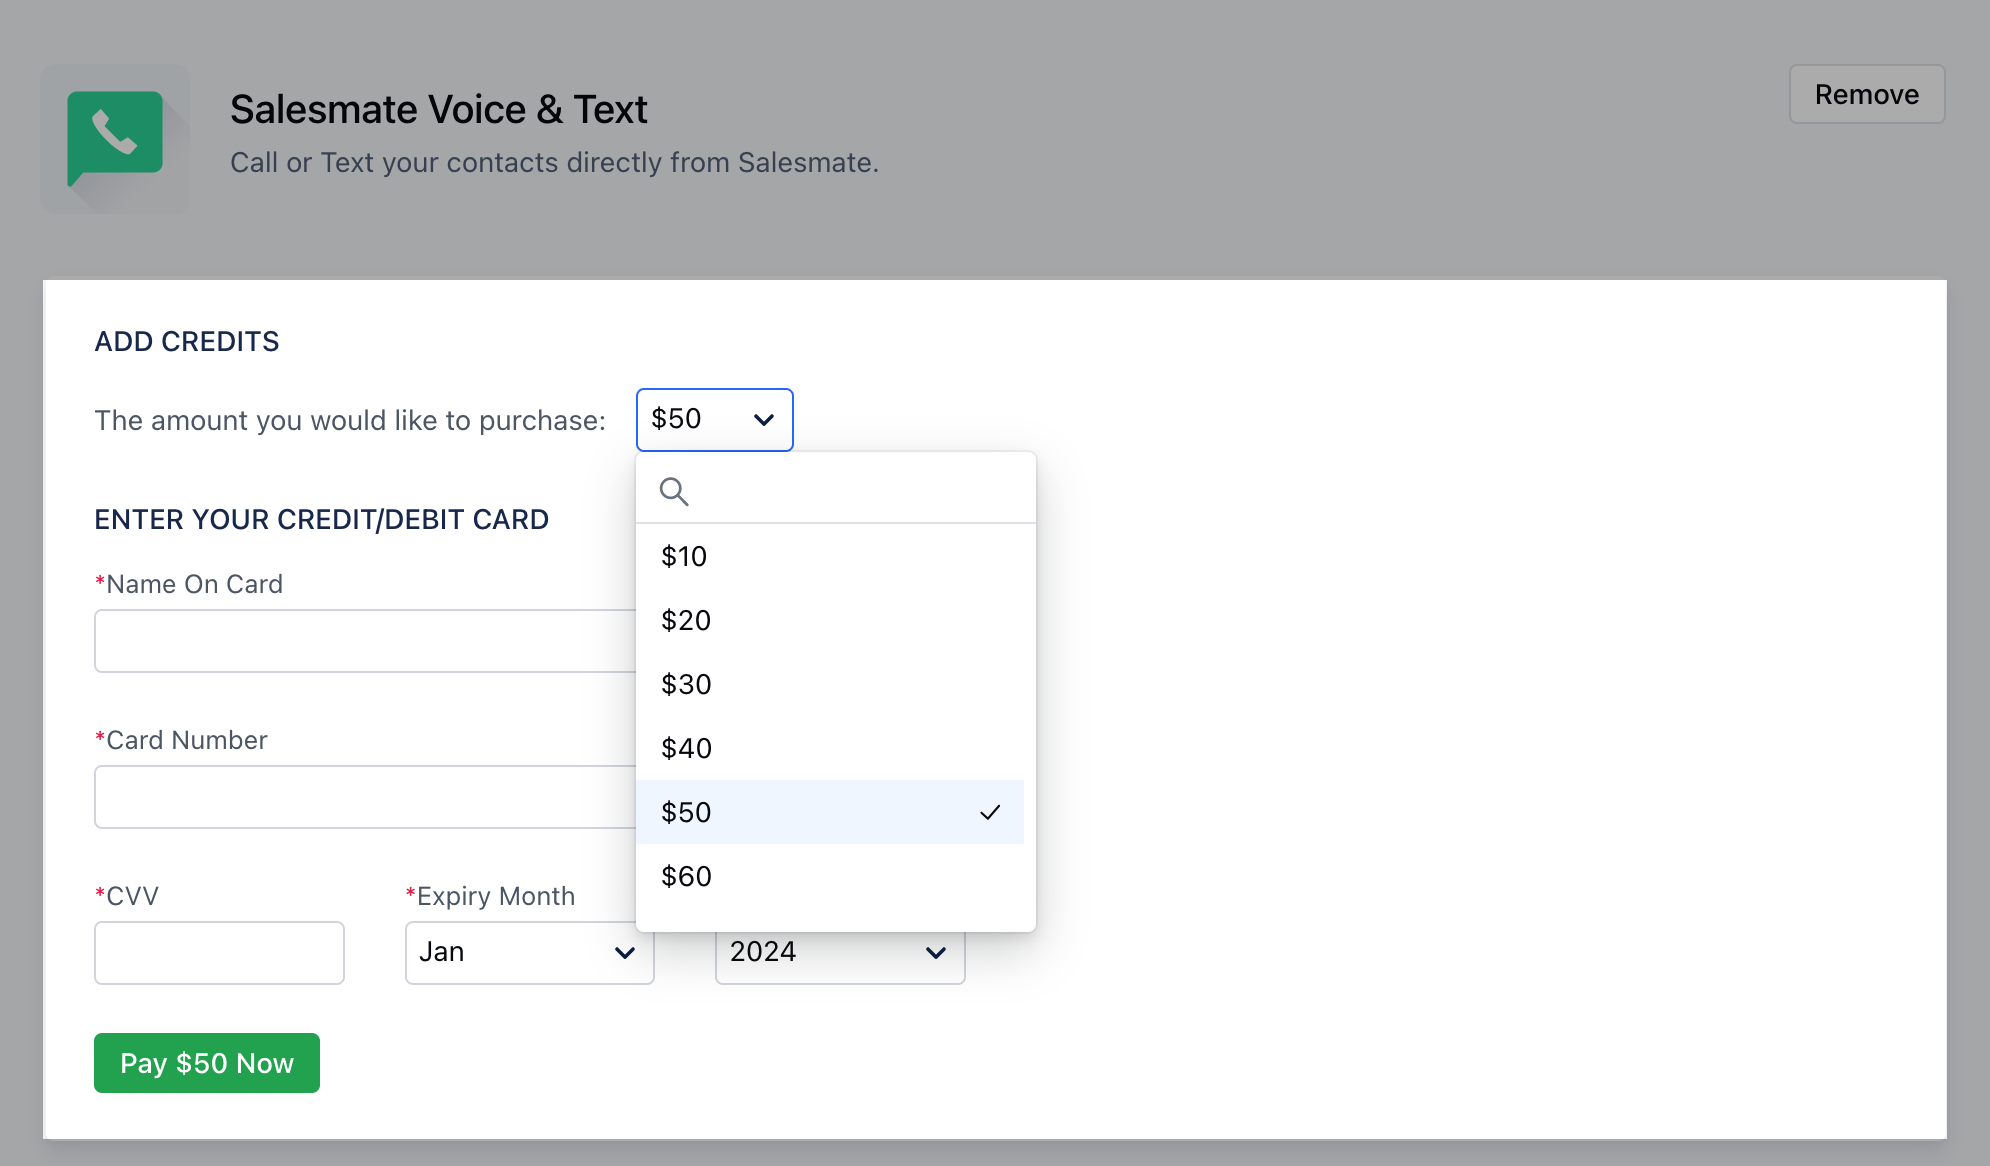Click the search magnifier icon in dropdown
This screenshot has width=1990, height=1166.
(674, 491)
